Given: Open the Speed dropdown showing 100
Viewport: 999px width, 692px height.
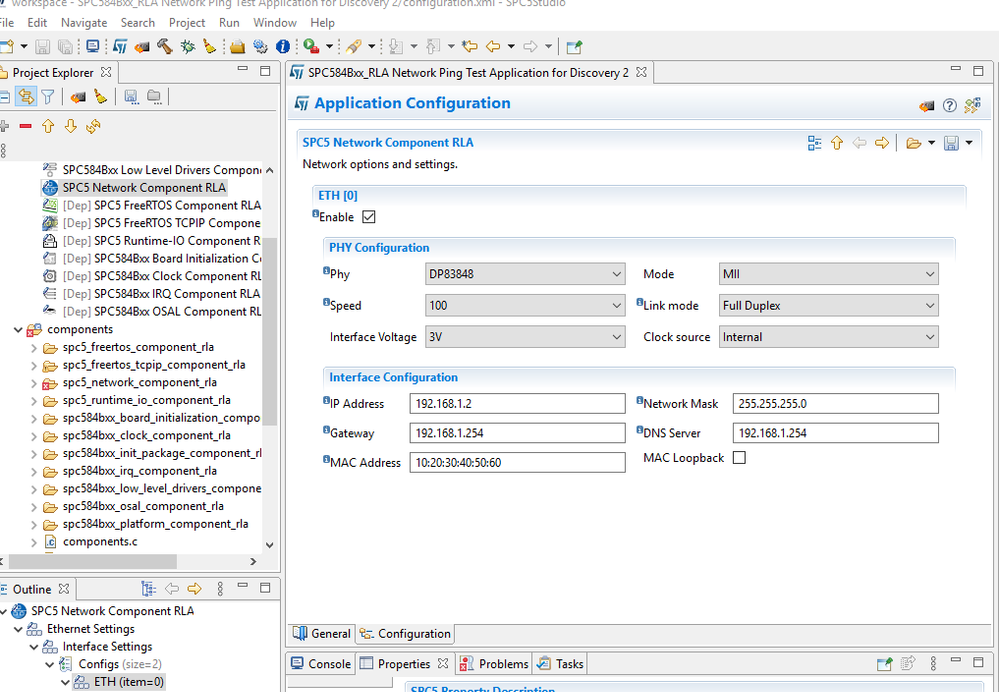Looking at the screenshot, I should point(525,305).
